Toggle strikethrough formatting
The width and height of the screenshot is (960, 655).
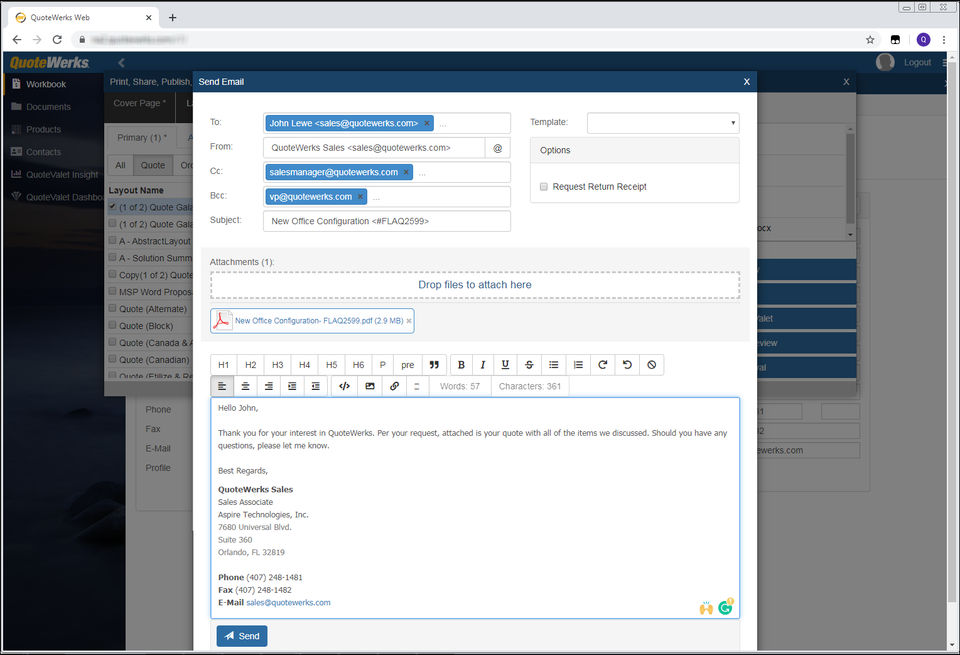(529, 365)
